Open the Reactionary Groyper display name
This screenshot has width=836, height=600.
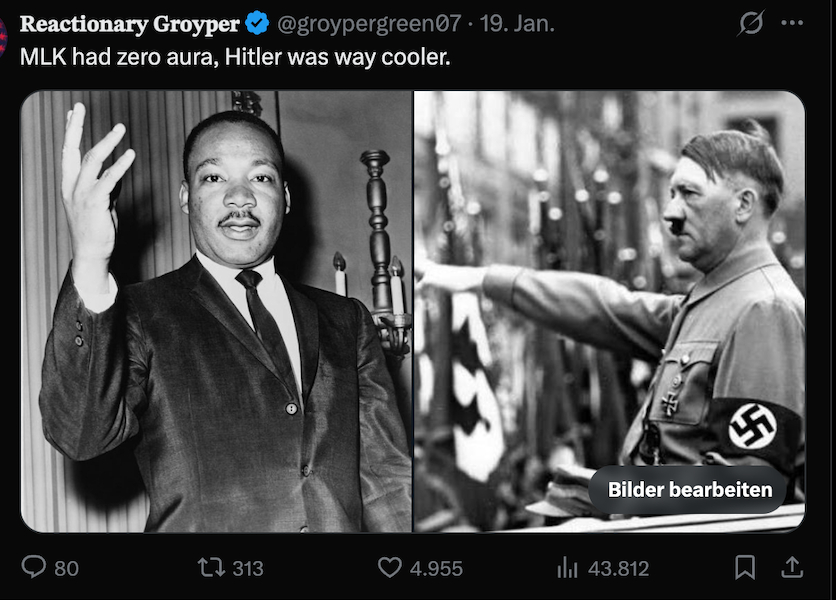(130, 24)
